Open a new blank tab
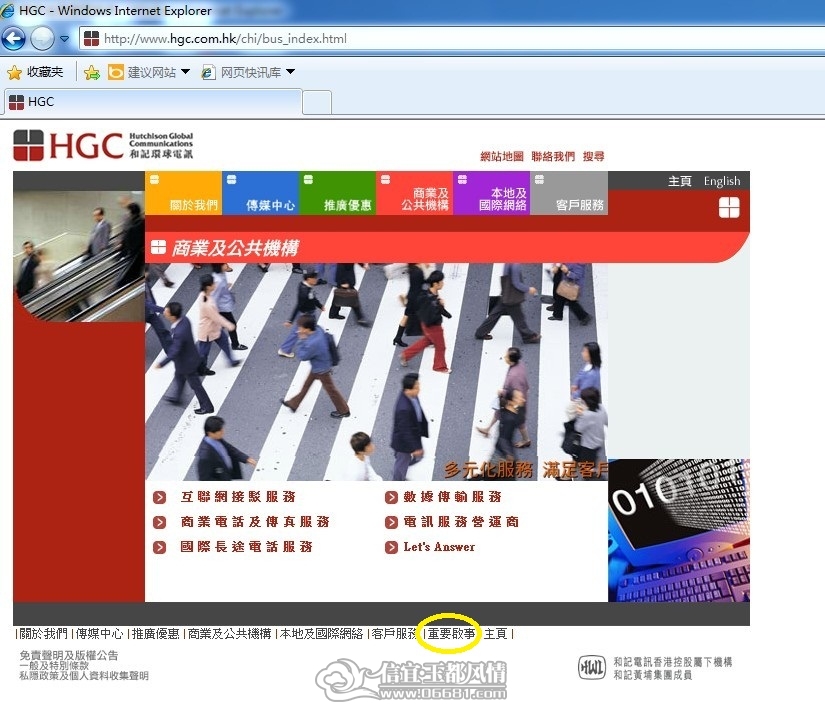 click(317, 102)
